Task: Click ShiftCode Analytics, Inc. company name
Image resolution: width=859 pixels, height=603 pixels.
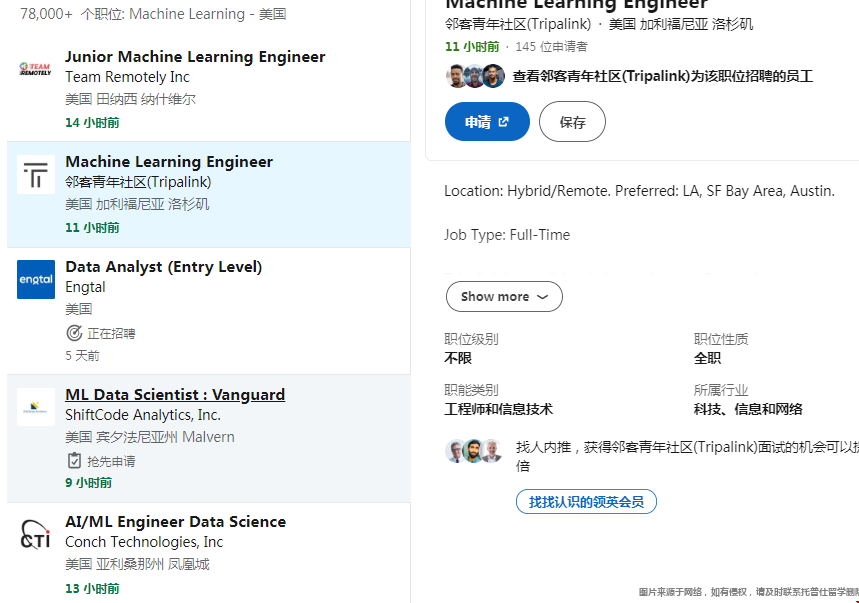Action: (143, 415)
